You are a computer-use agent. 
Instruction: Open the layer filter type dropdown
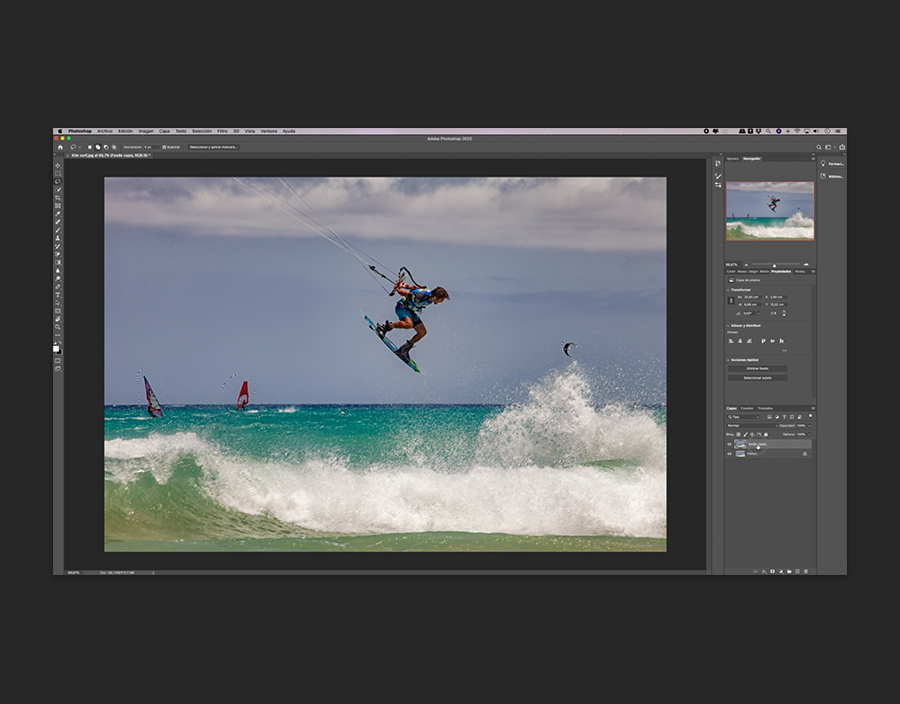[745, 417]
